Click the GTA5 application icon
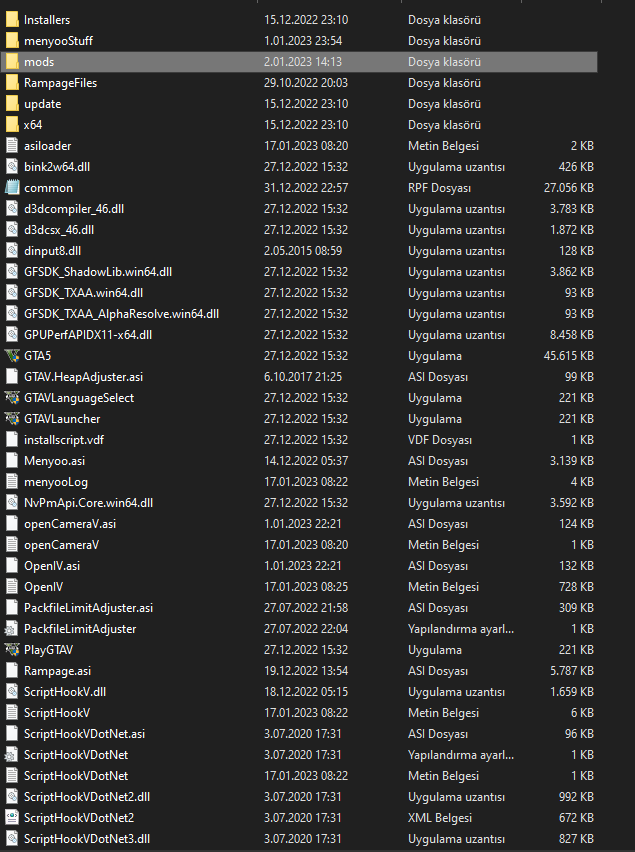 tap(12, 356)
